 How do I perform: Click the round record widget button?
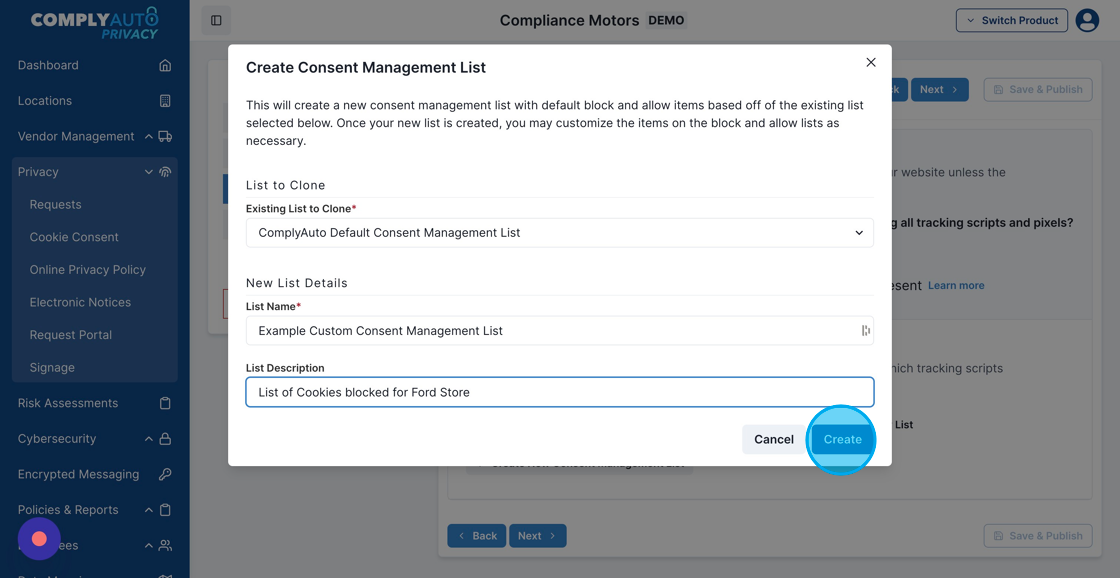tap(39, 539)
